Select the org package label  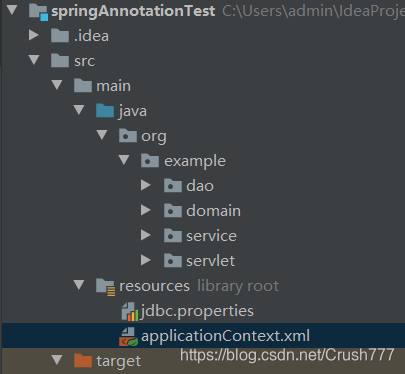(154, 136)
